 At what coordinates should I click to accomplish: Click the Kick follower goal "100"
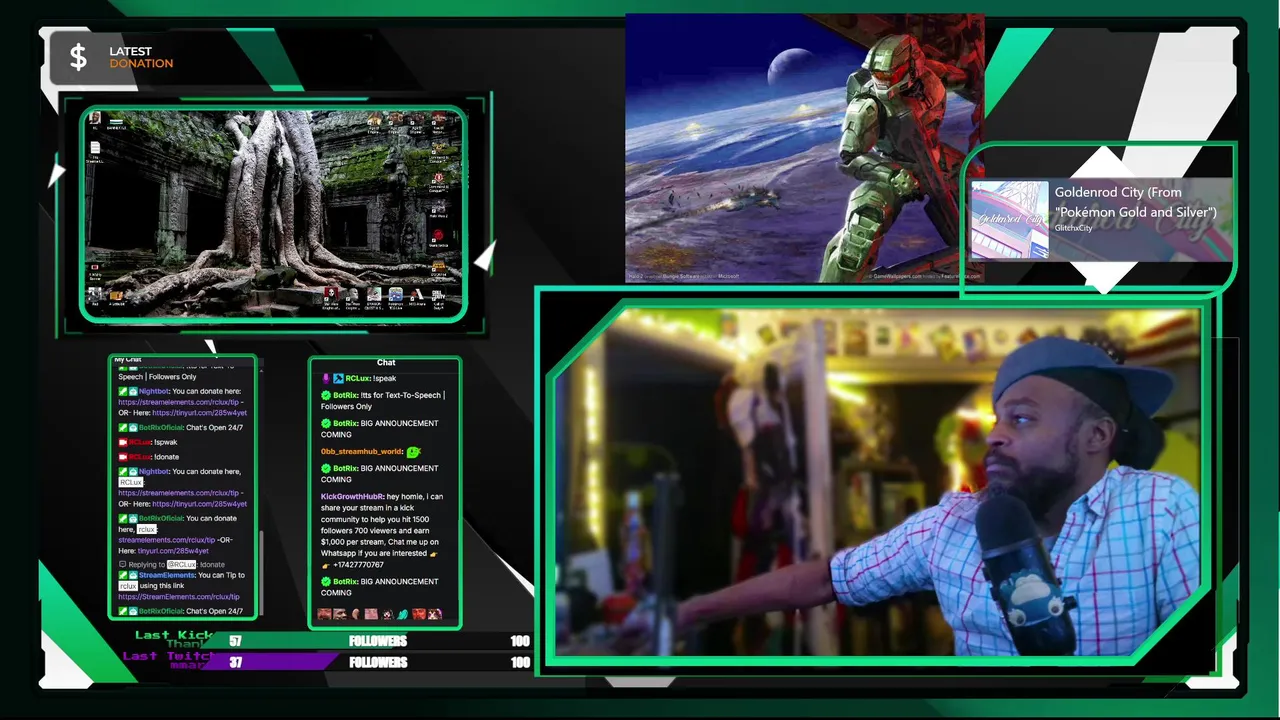[520, 641]
